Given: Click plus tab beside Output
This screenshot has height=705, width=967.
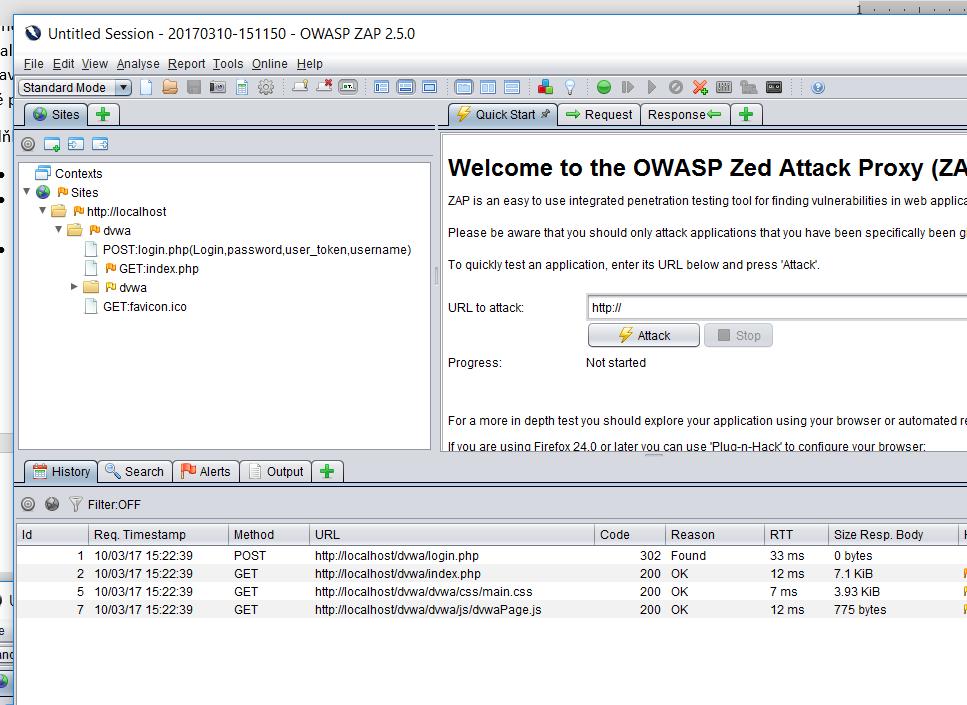Looking at the screenshot, I should click(327, 472).
